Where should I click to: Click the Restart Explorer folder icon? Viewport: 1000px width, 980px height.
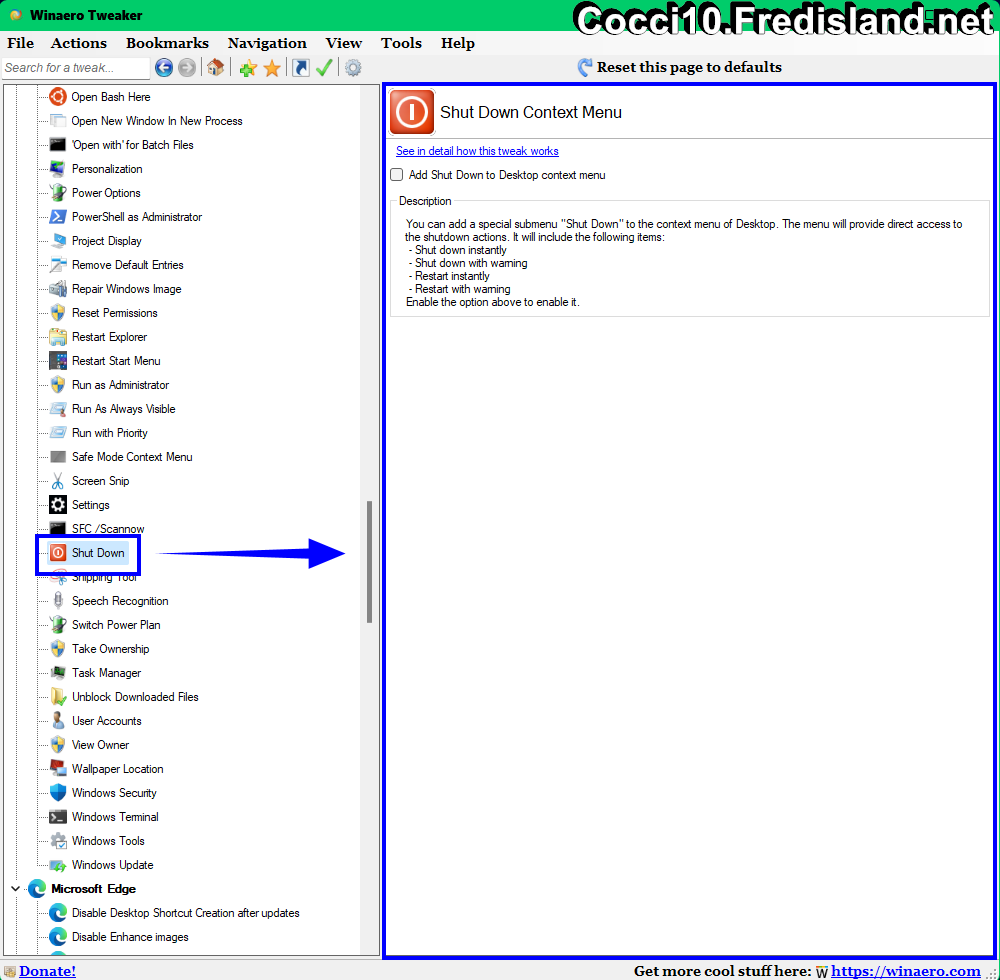tap(57, 337)
